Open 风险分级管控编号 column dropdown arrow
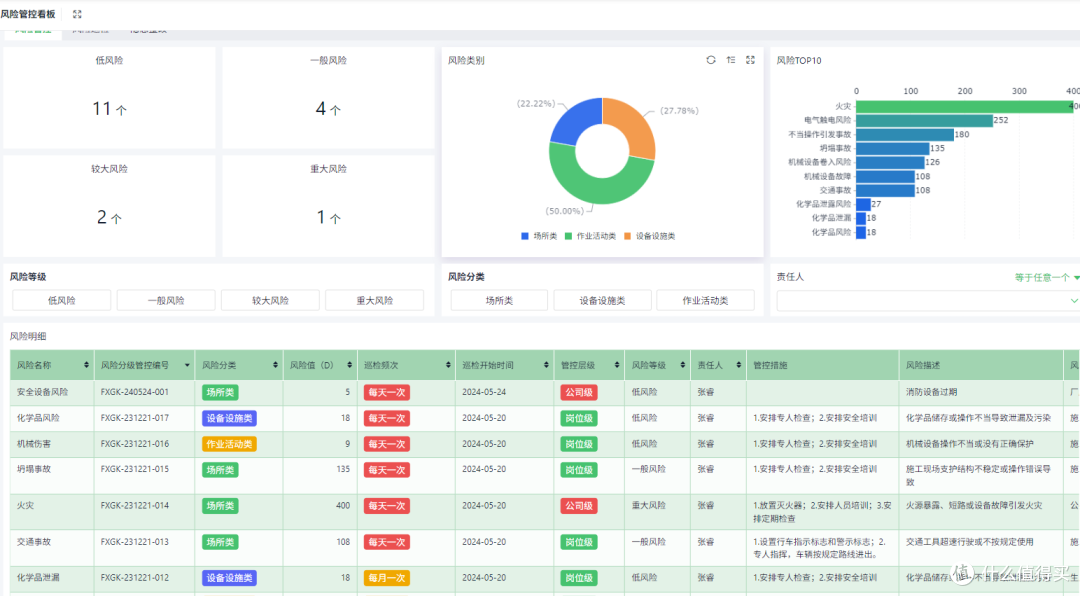 point(187,365)
